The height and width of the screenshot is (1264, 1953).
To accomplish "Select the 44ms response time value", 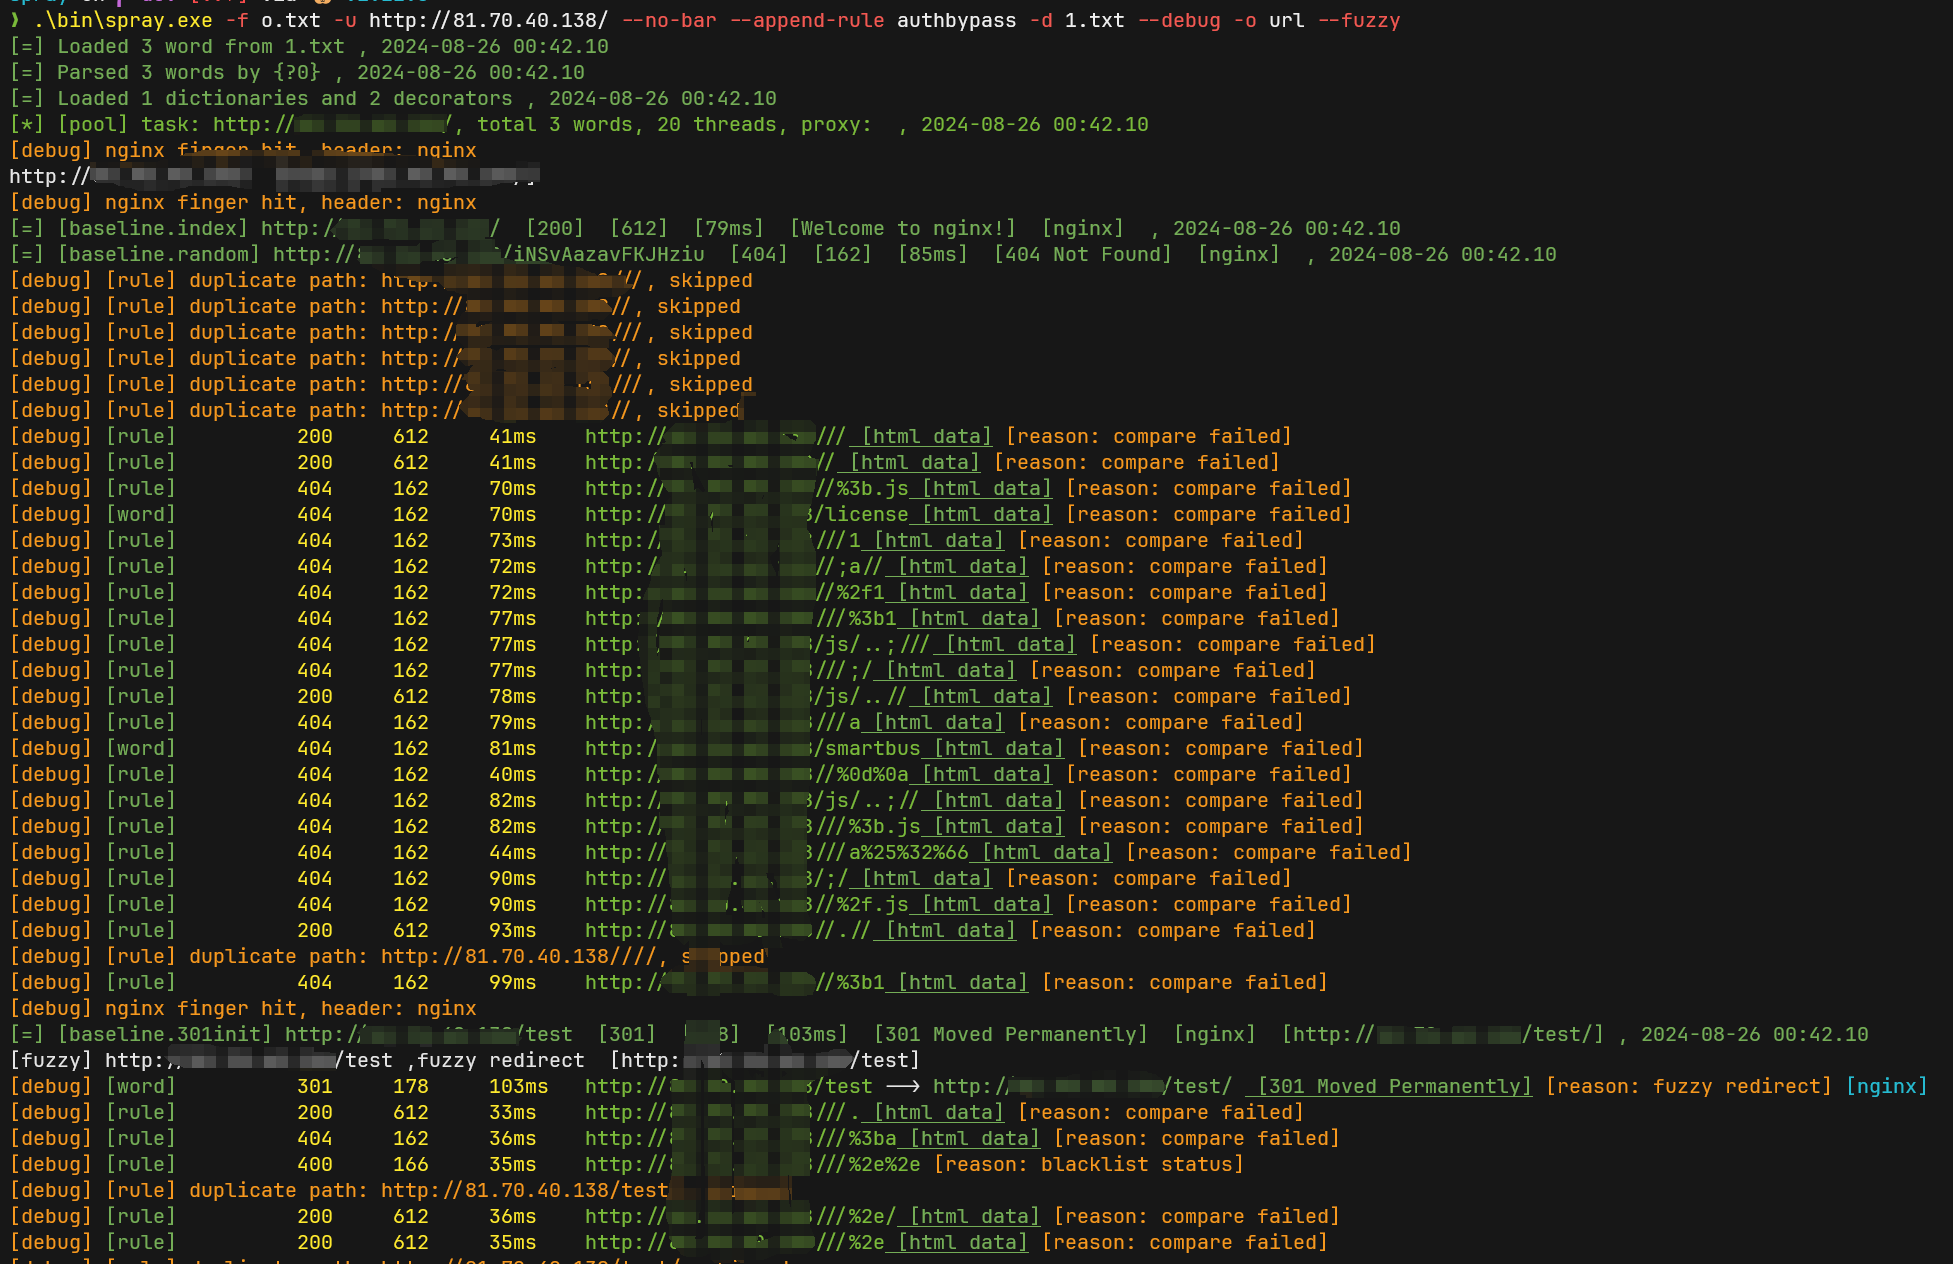I will [512, 852].
